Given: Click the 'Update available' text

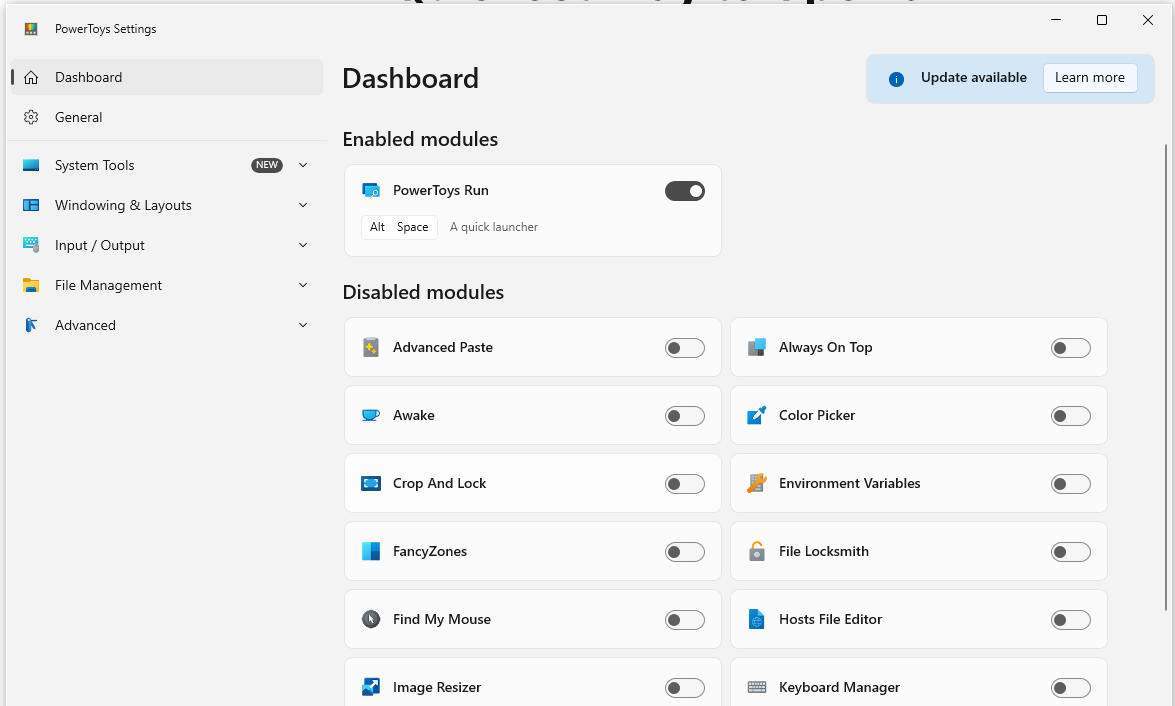Looking at the screenshot, I should (x=973, y=78).
